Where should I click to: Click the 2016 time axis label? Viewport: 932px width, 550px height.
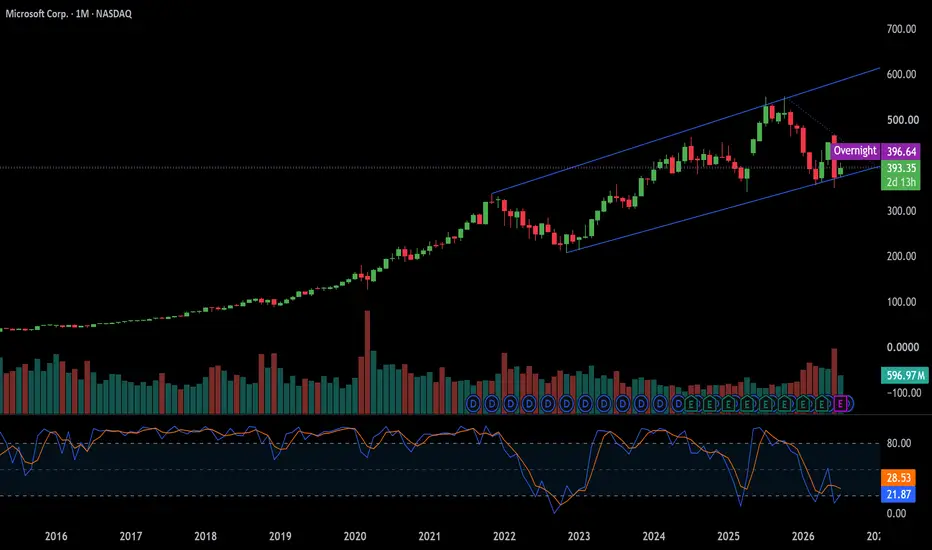(56, 536)
